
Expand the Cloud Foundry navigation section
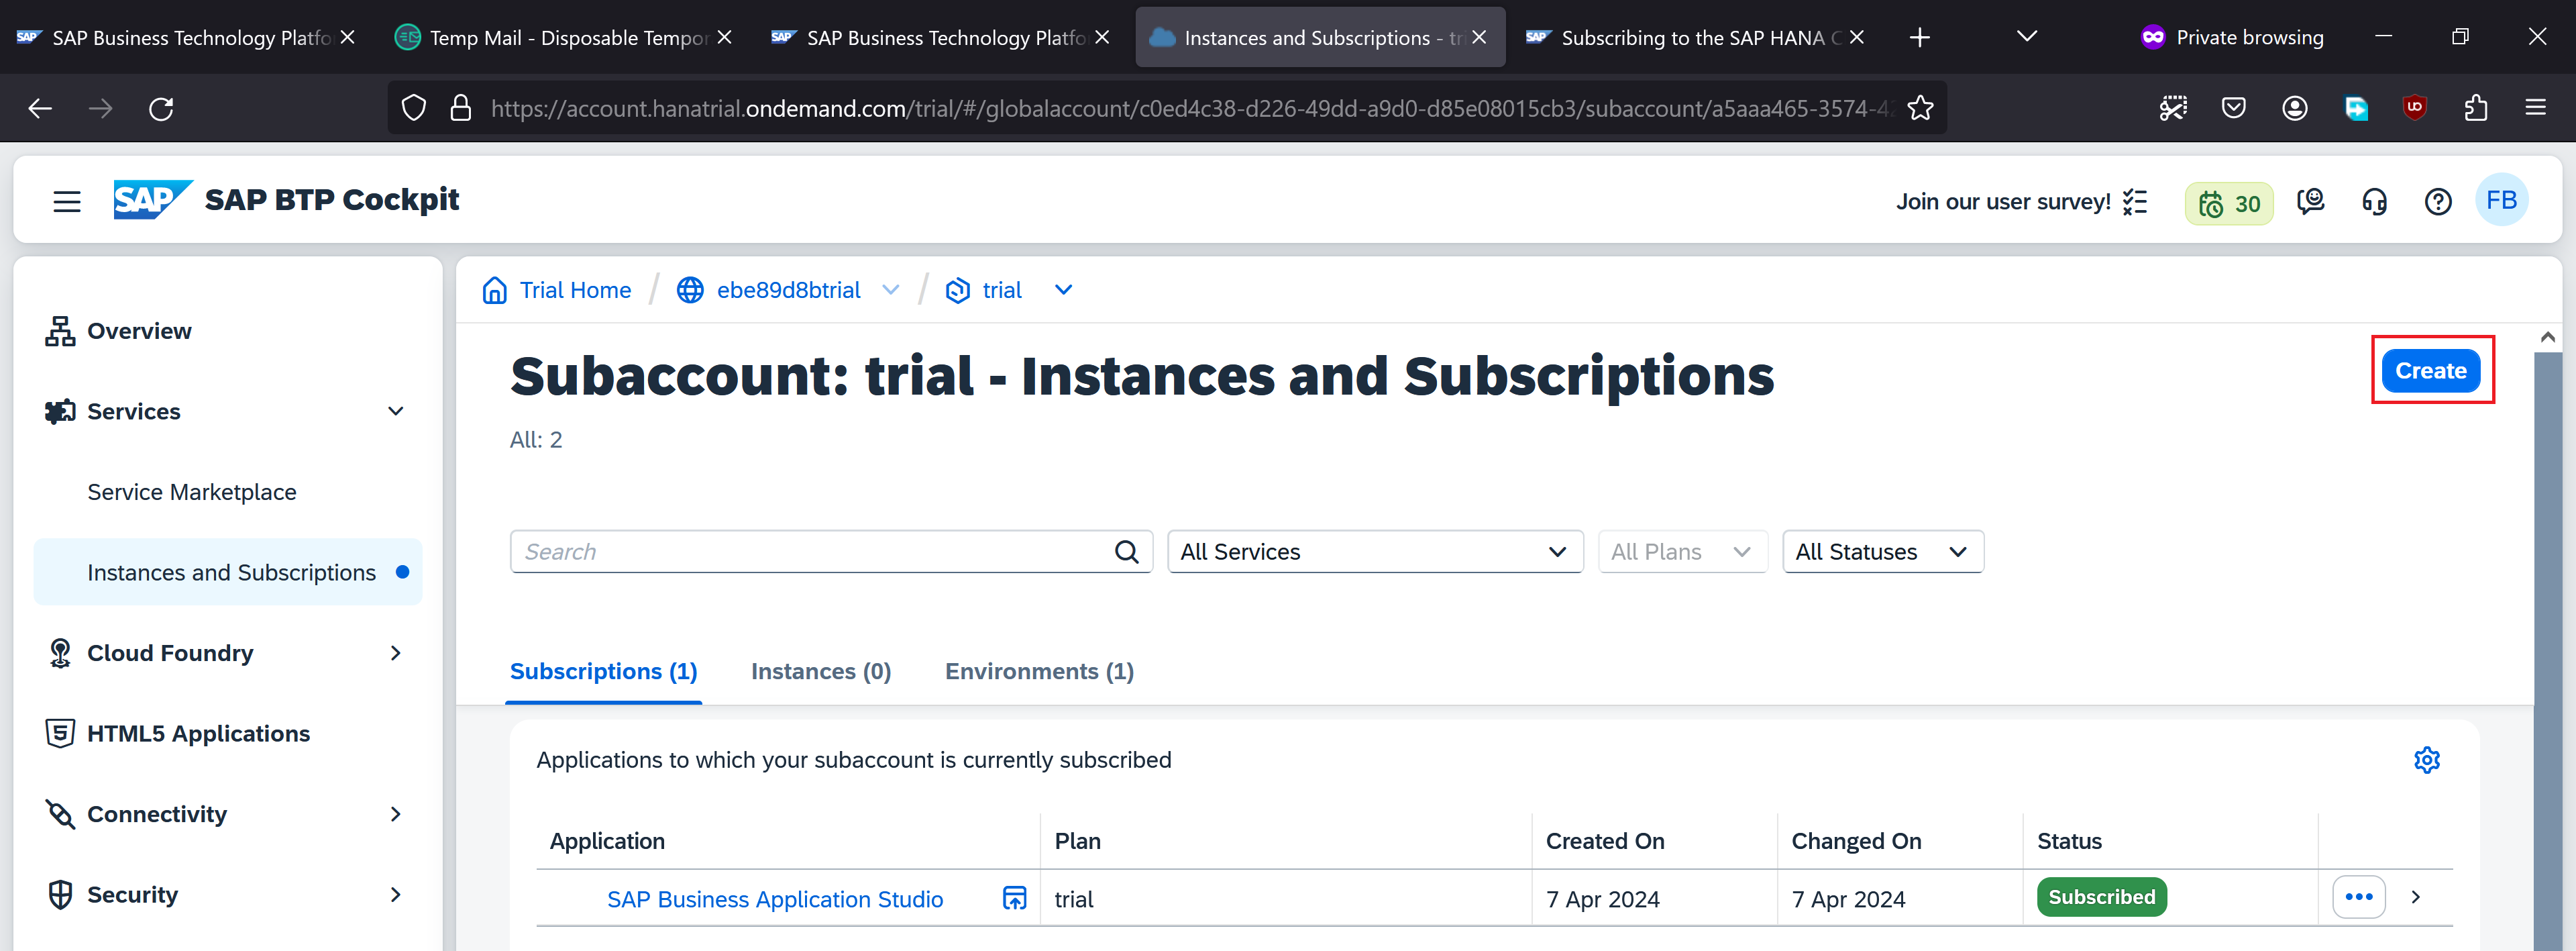(x=396, y=653)
